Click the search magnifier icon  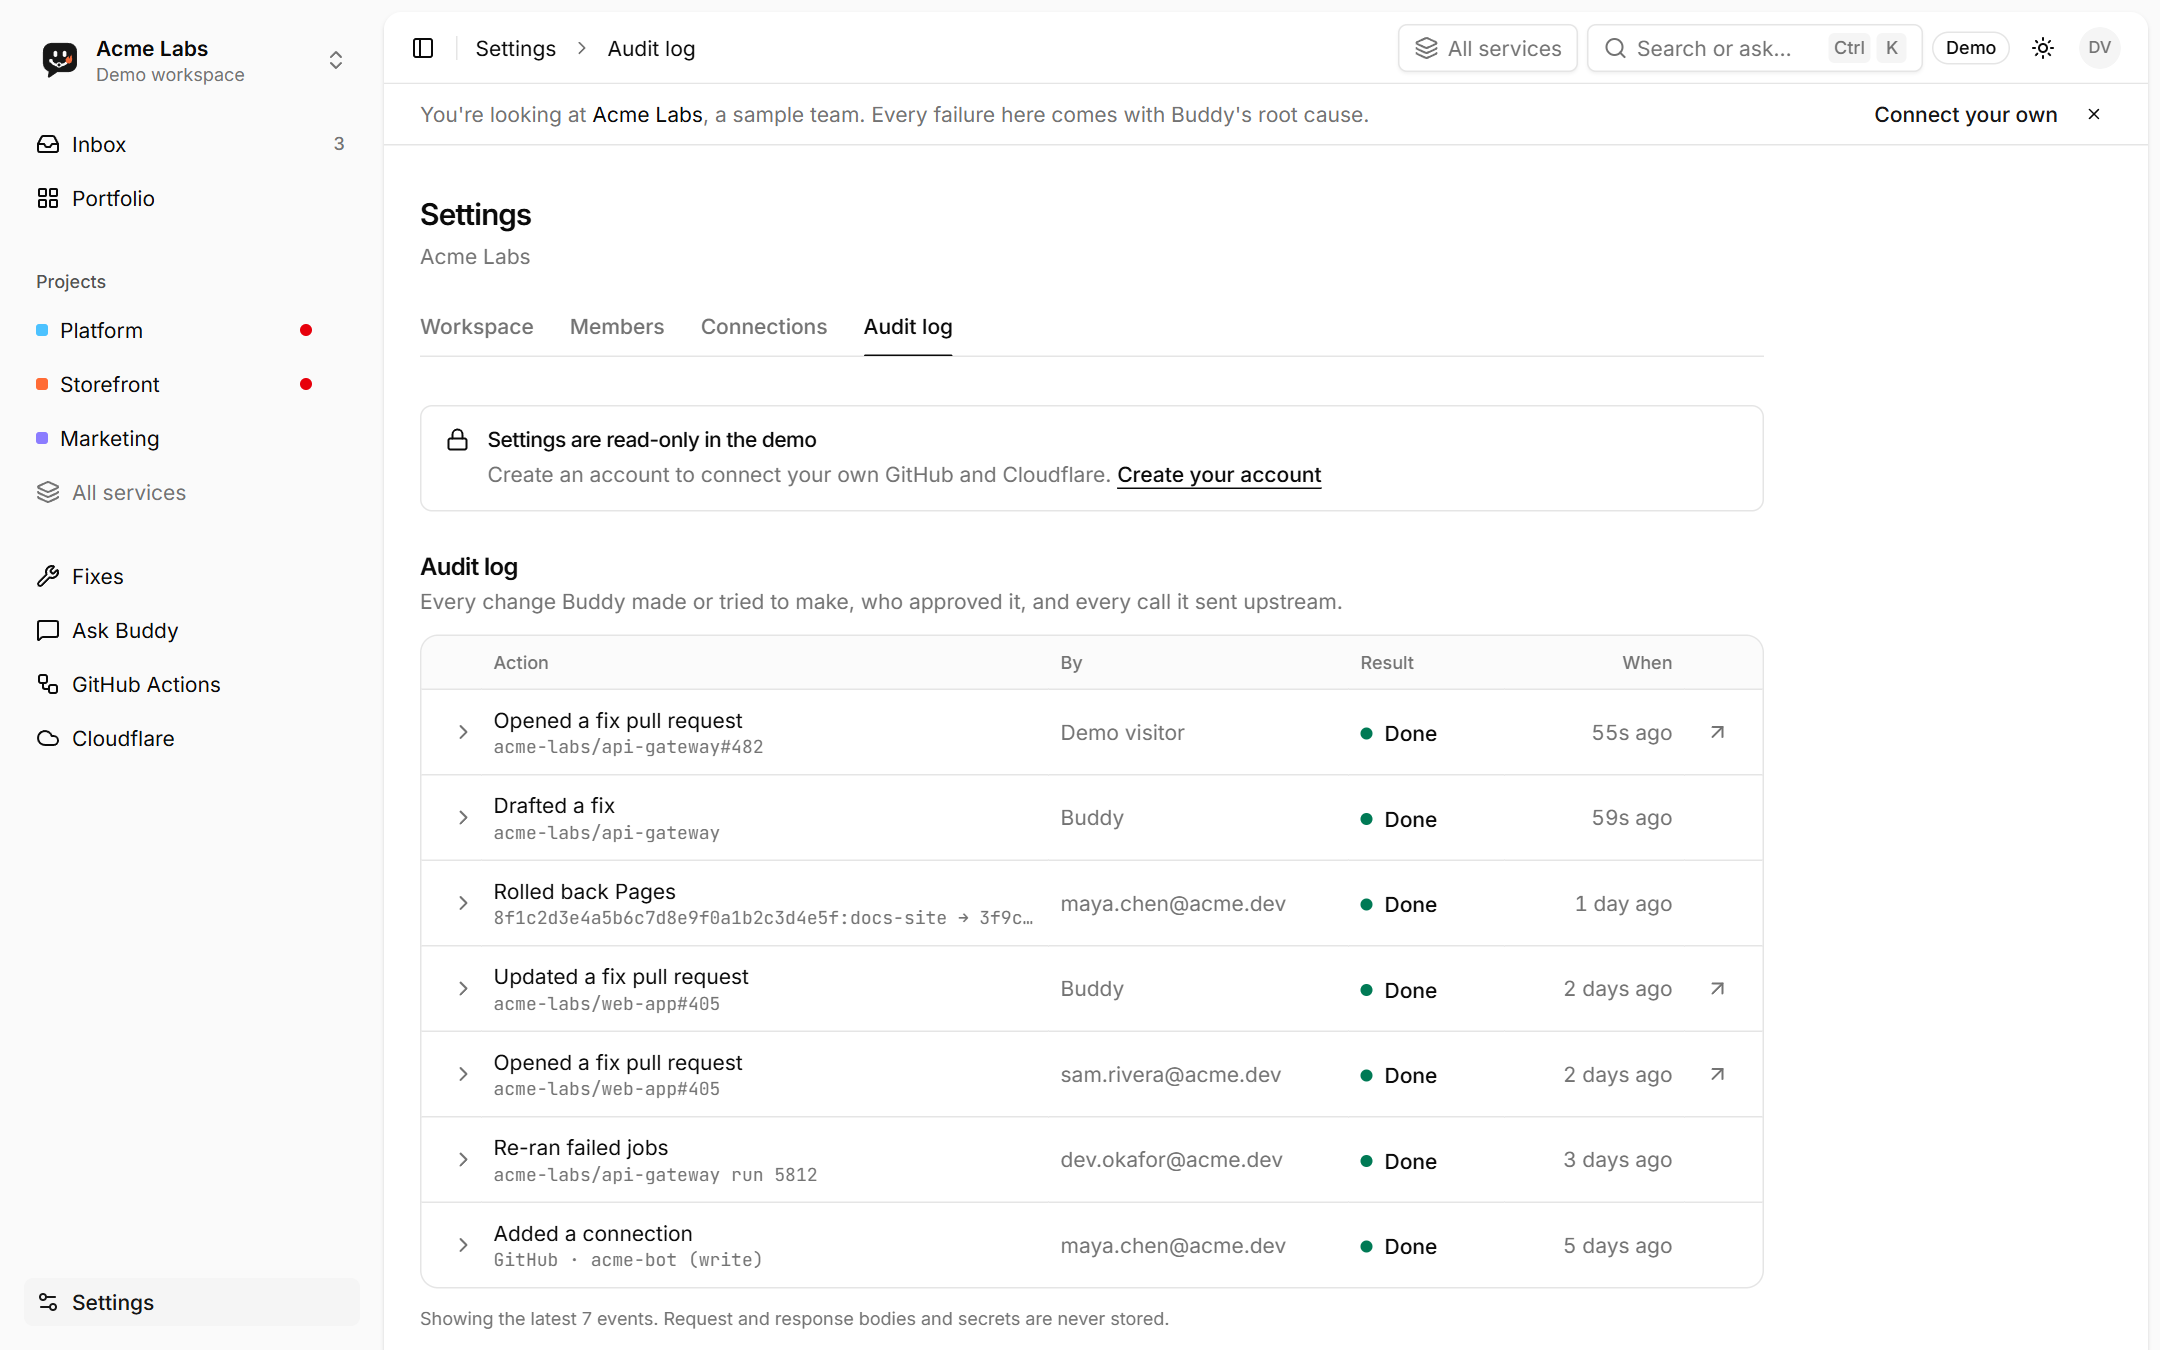coord(1615,48)
